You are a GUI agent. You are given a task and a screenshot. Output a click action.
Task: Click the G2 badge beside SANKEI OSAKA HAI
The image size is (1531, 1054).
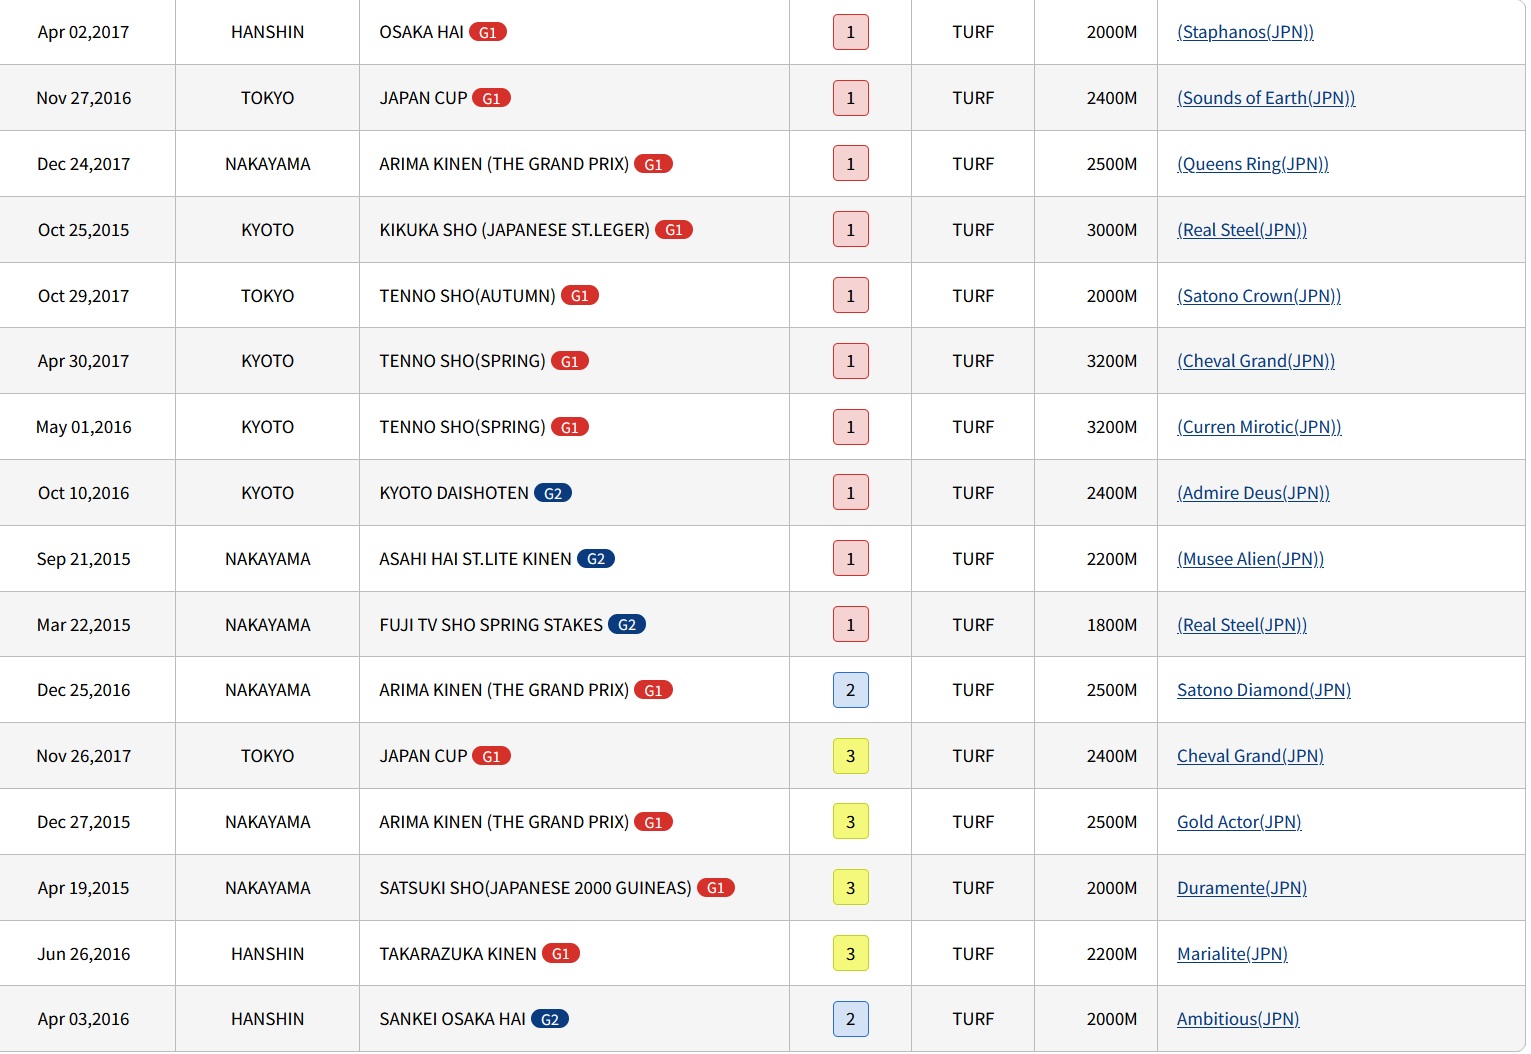[x=550, y=1019]
